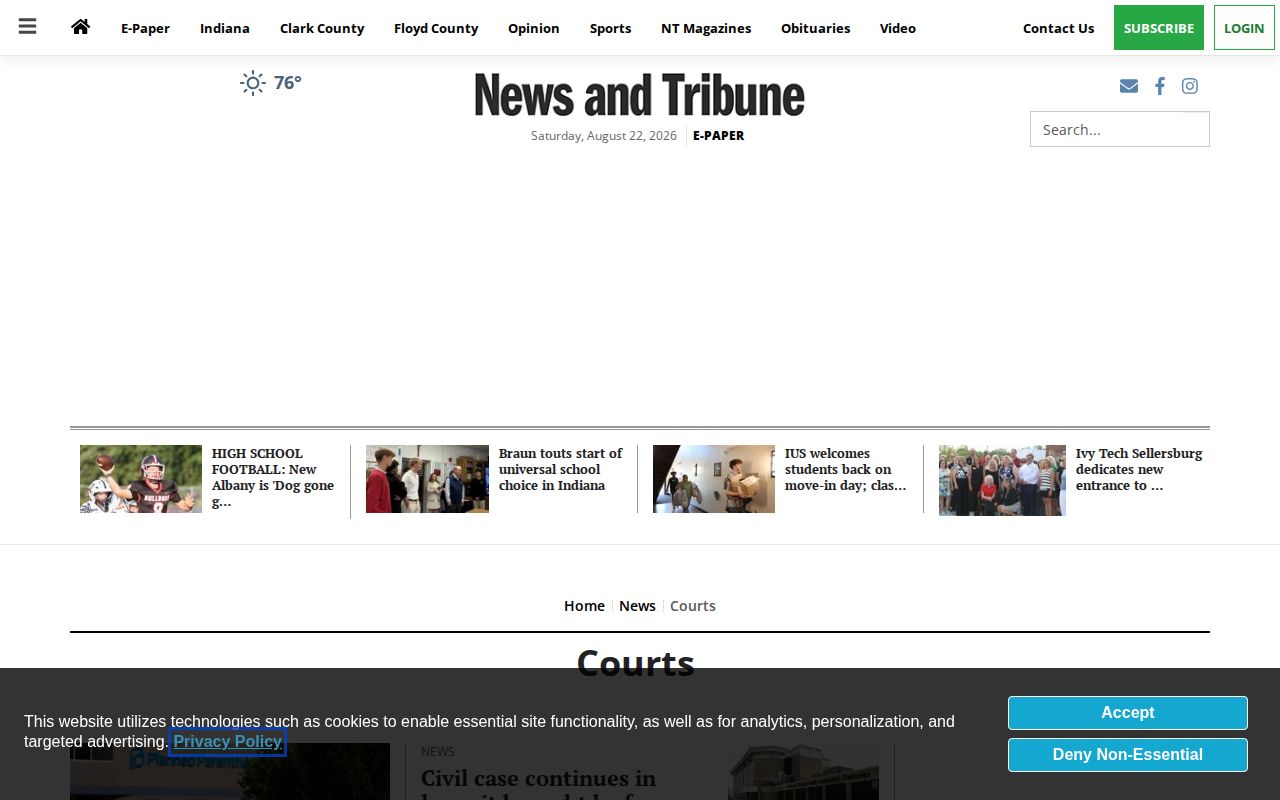Accept cookies in the consent banner
The height and width of the screenshot is (800, 1280).
pyautogui.click(x=1128, y=713)
